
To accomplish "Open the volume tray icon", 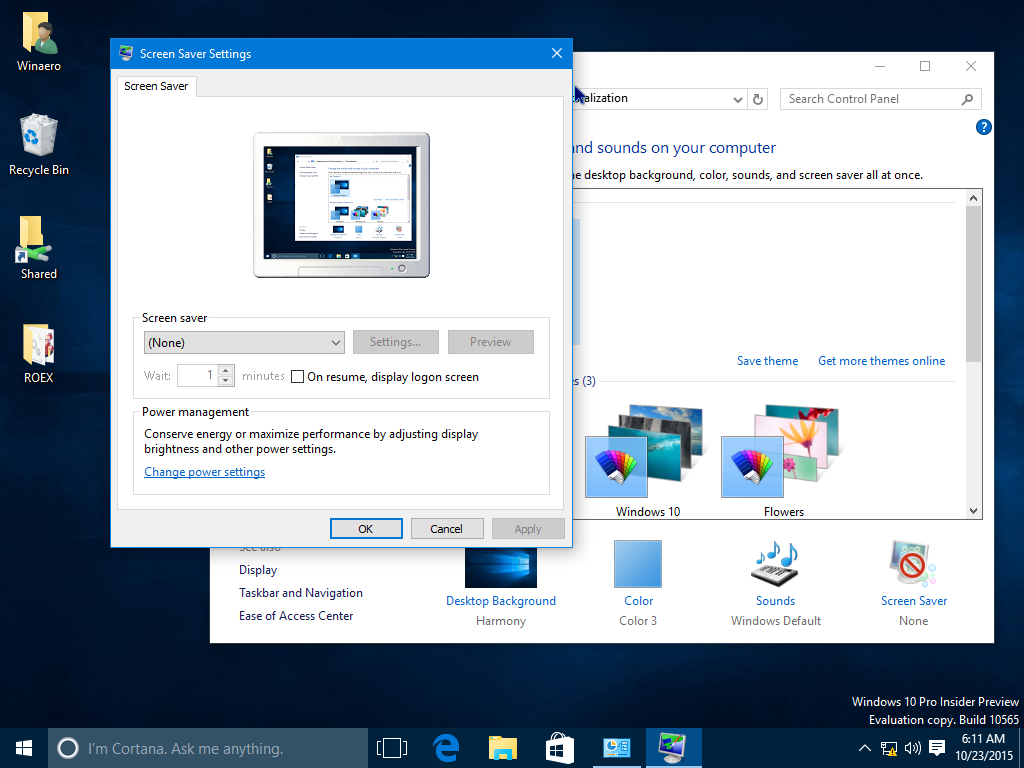I will click(x=912, y=748).
